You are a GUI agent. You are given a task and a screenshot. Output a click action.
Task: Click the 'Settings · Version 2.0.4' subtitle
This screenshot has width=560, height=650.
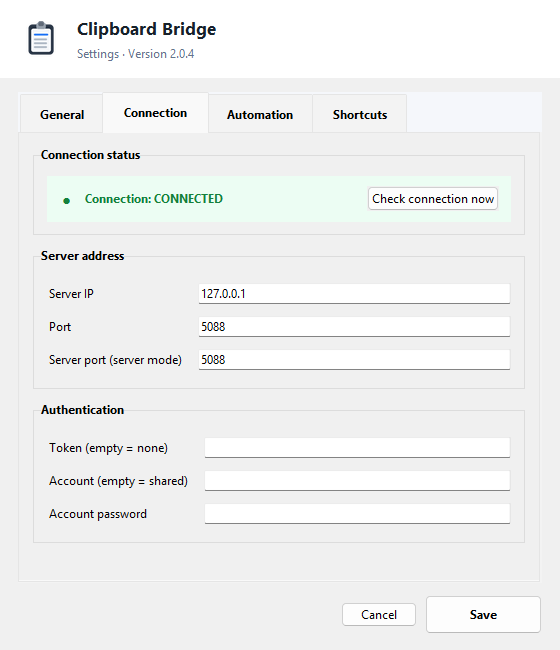(x=136, y=54)
